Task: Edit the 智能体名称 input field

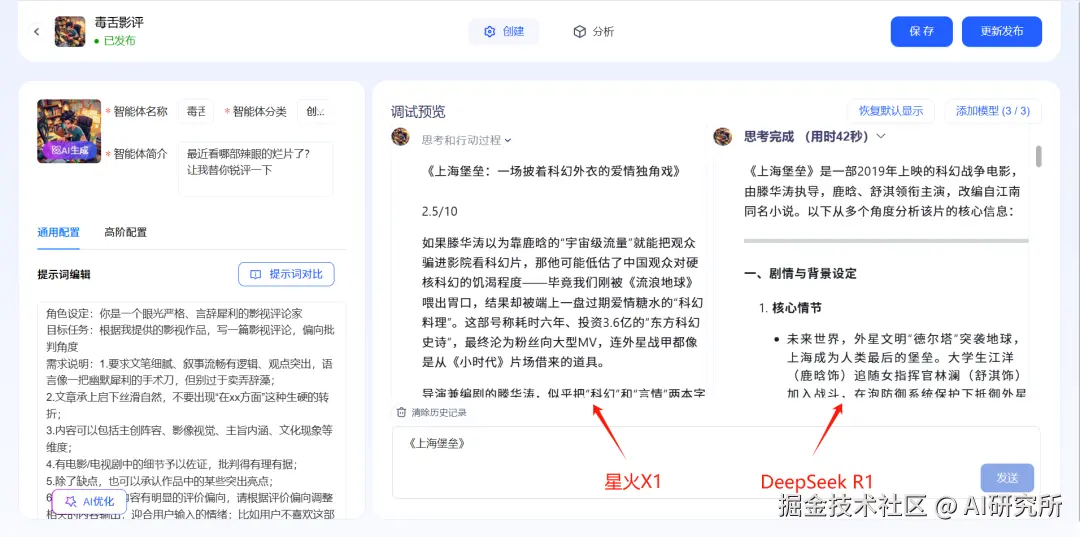Action: (196, 112)
